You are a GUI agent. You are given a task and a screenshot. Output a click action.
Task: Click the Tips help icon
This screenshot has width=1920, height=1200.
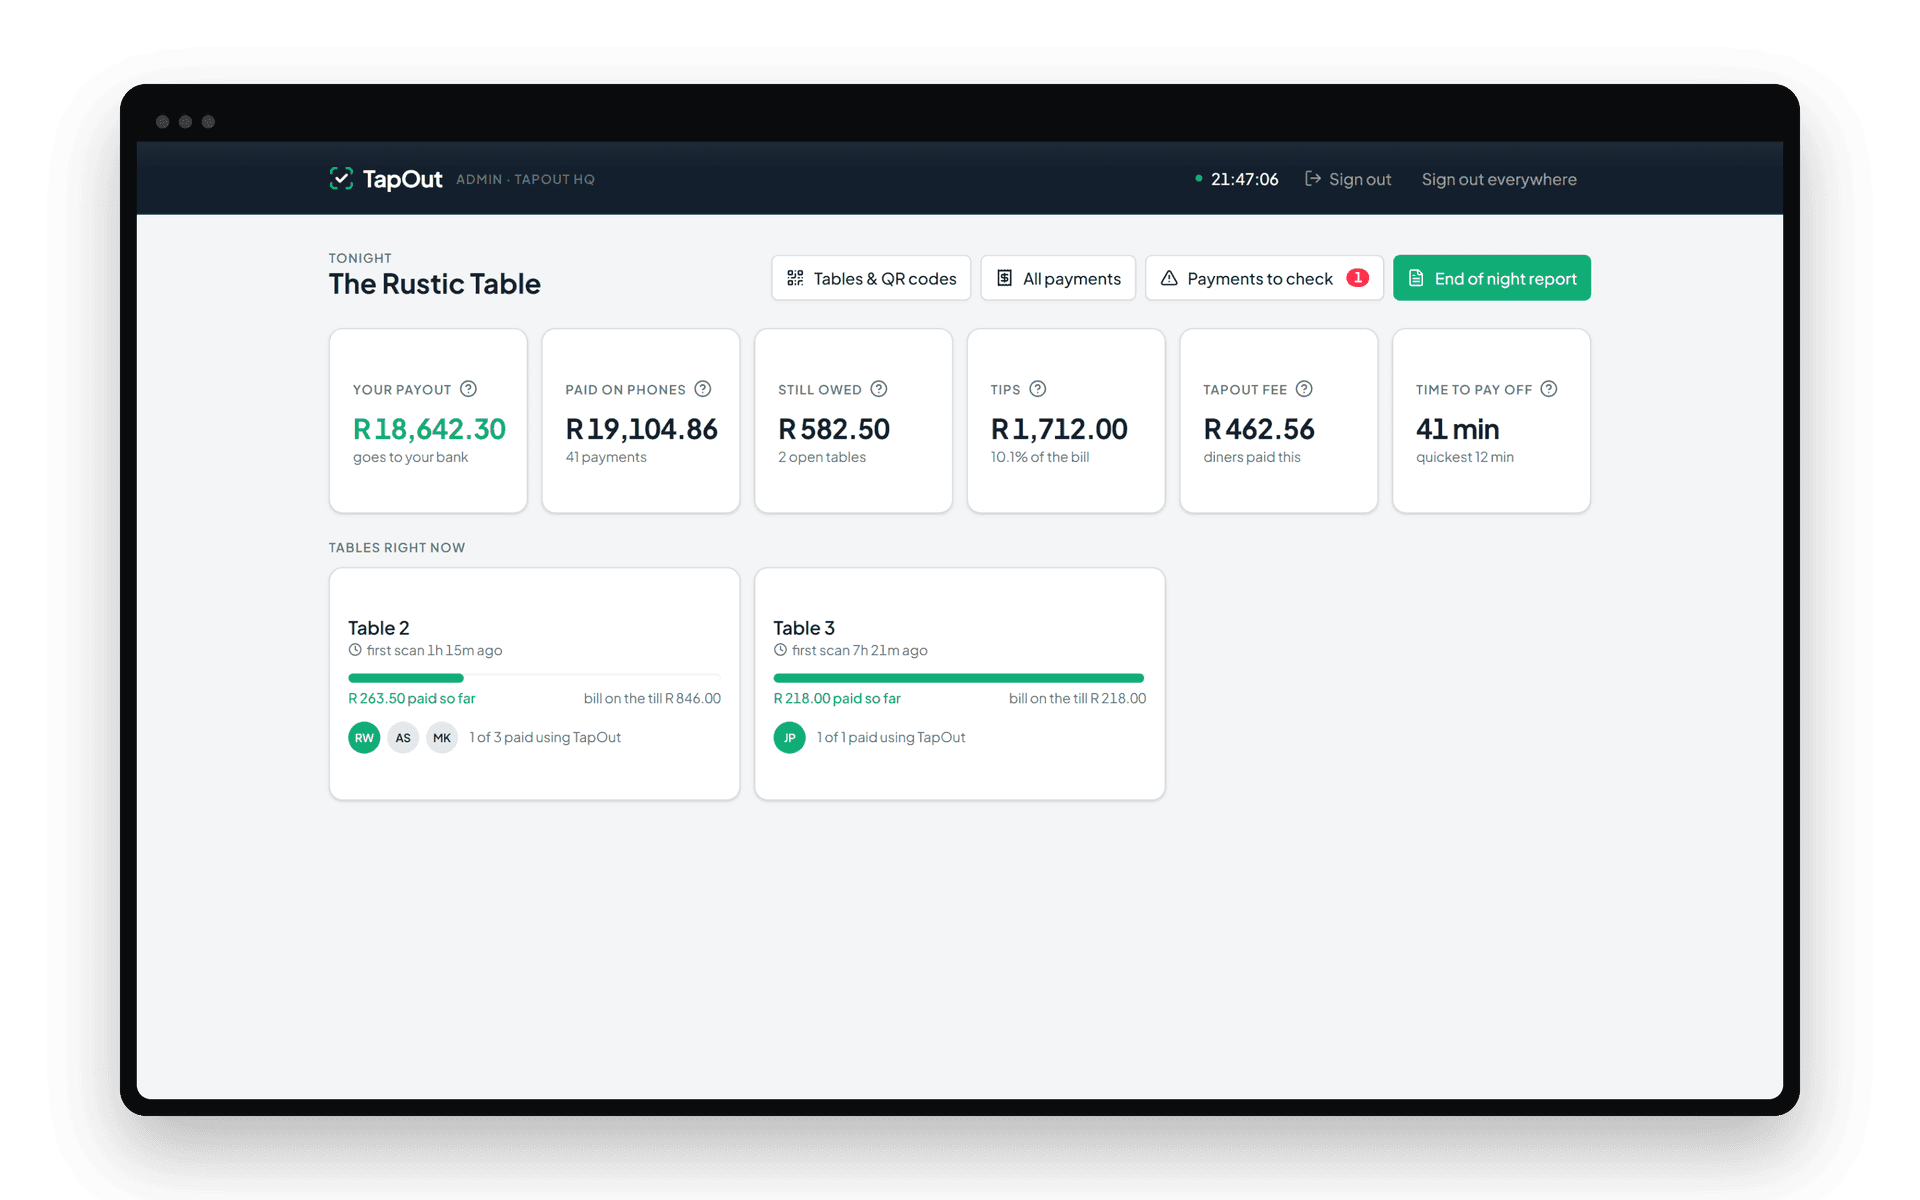click(1038, 389)
